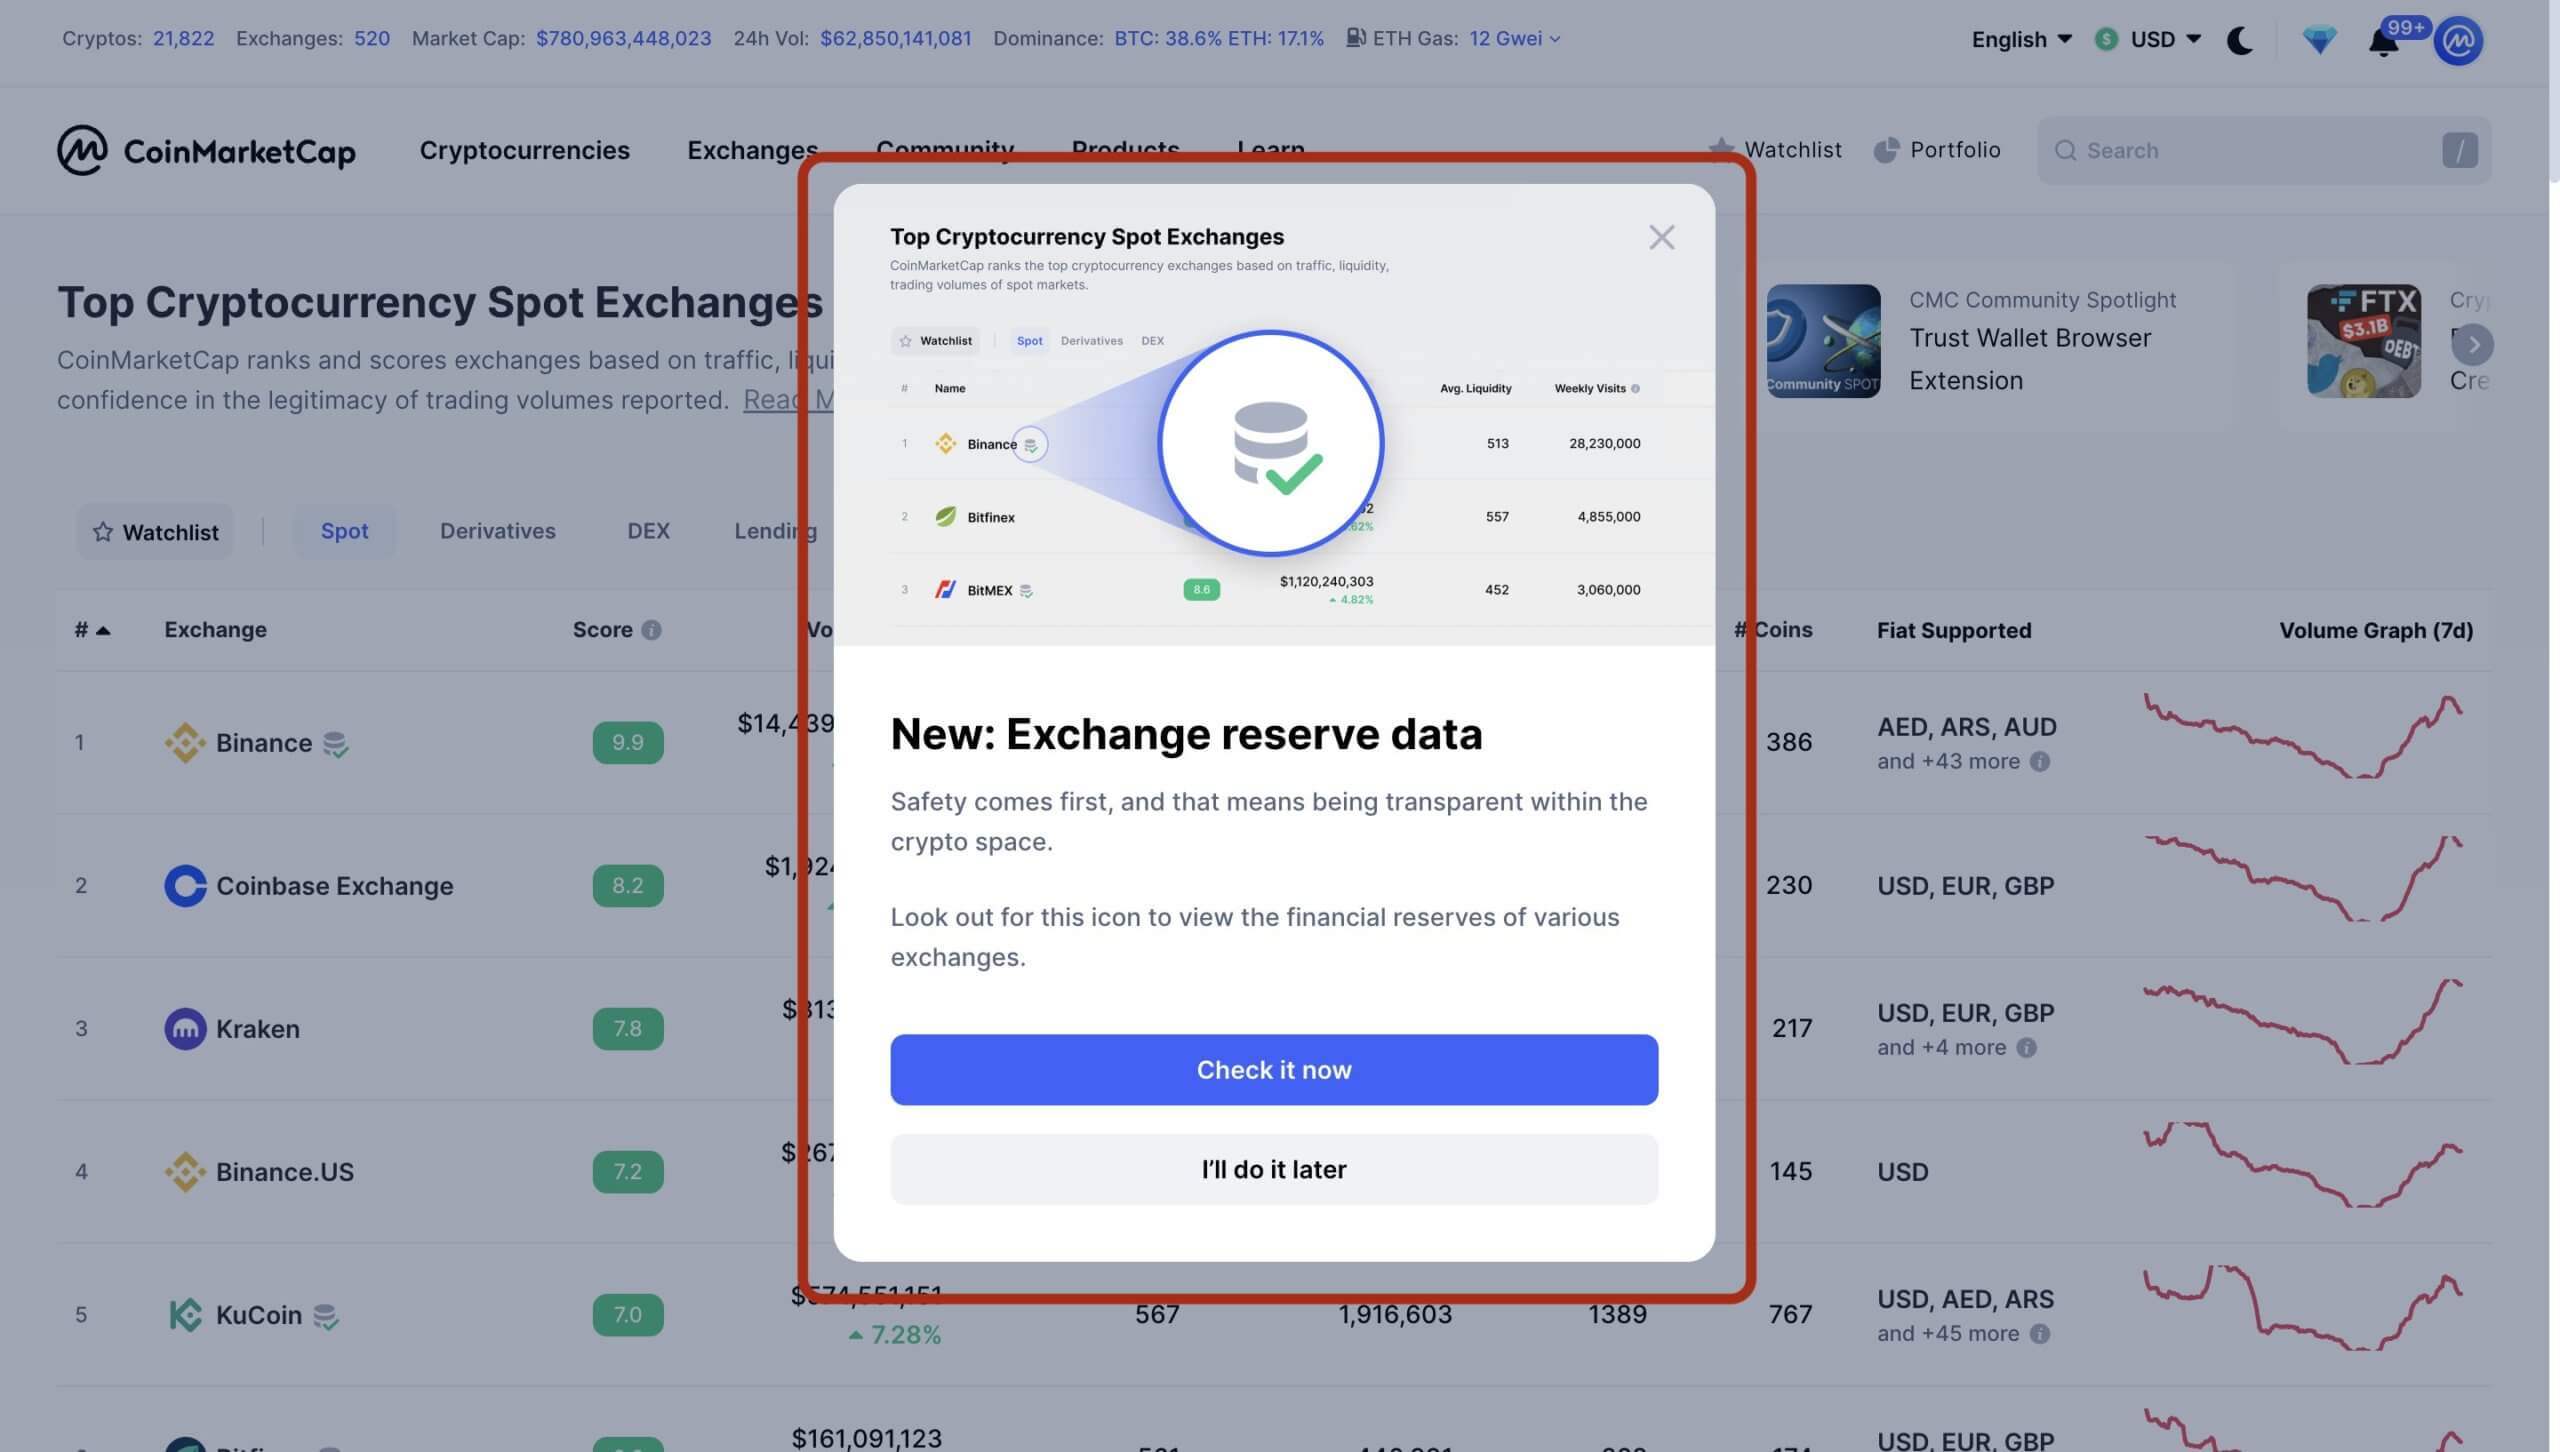The width and height of the screenshot is (2560, 1452).
Task: Open notifications bell icon
Action: pos(2383,42)
